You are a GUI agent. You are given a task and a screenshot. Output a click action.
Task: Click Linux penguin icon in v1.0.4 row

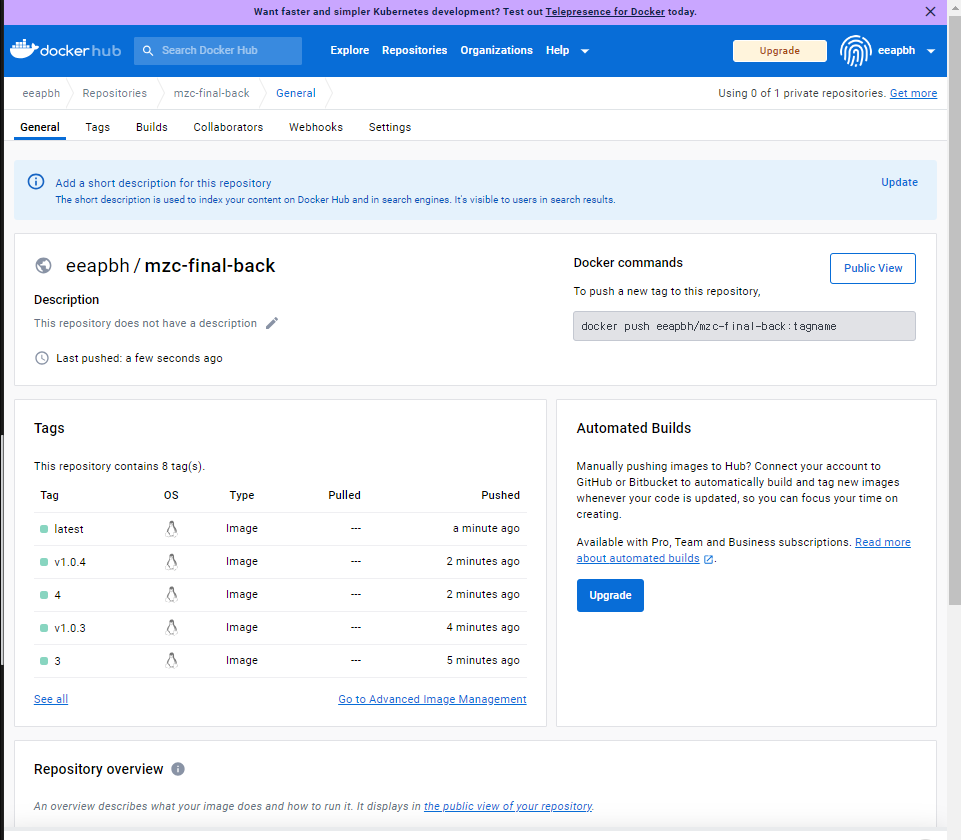point(172,562)
